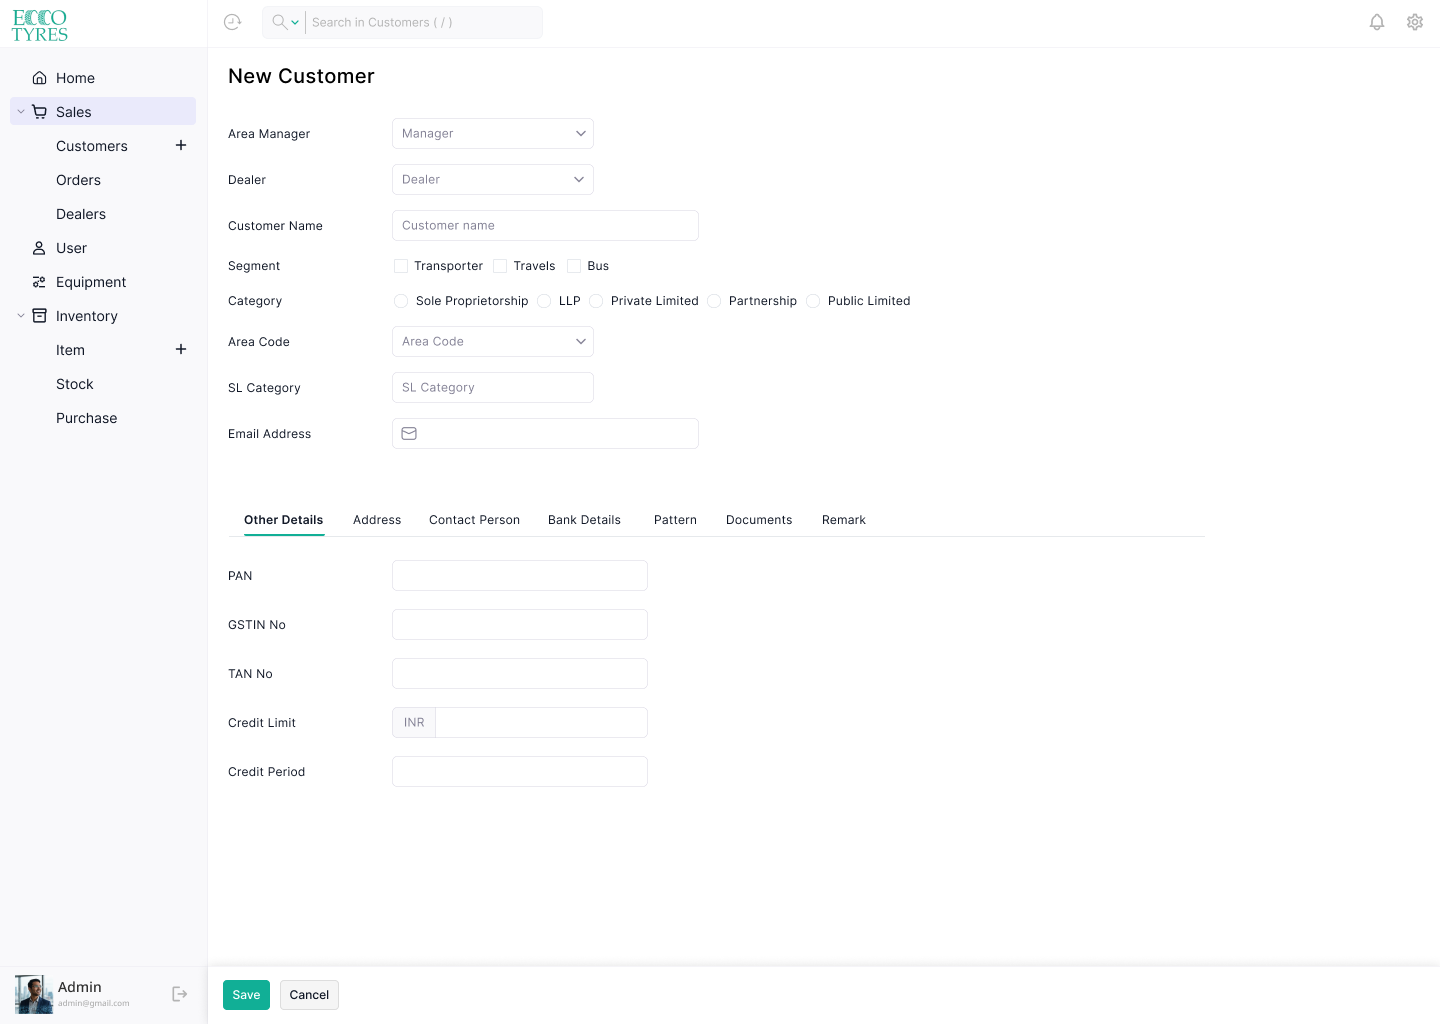Click the Sales cart icon
Image resolution: width=1440 pixels, height=1024 pixels.
[39, 112]
